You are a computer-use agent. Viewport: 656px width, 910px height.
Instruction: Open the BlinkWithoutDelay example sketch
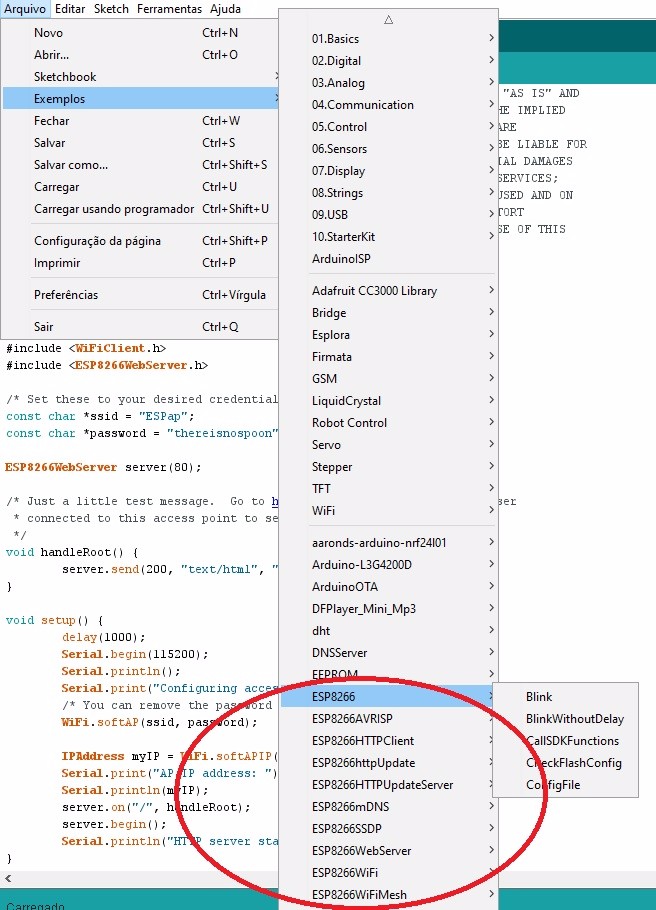click(565, 718)
